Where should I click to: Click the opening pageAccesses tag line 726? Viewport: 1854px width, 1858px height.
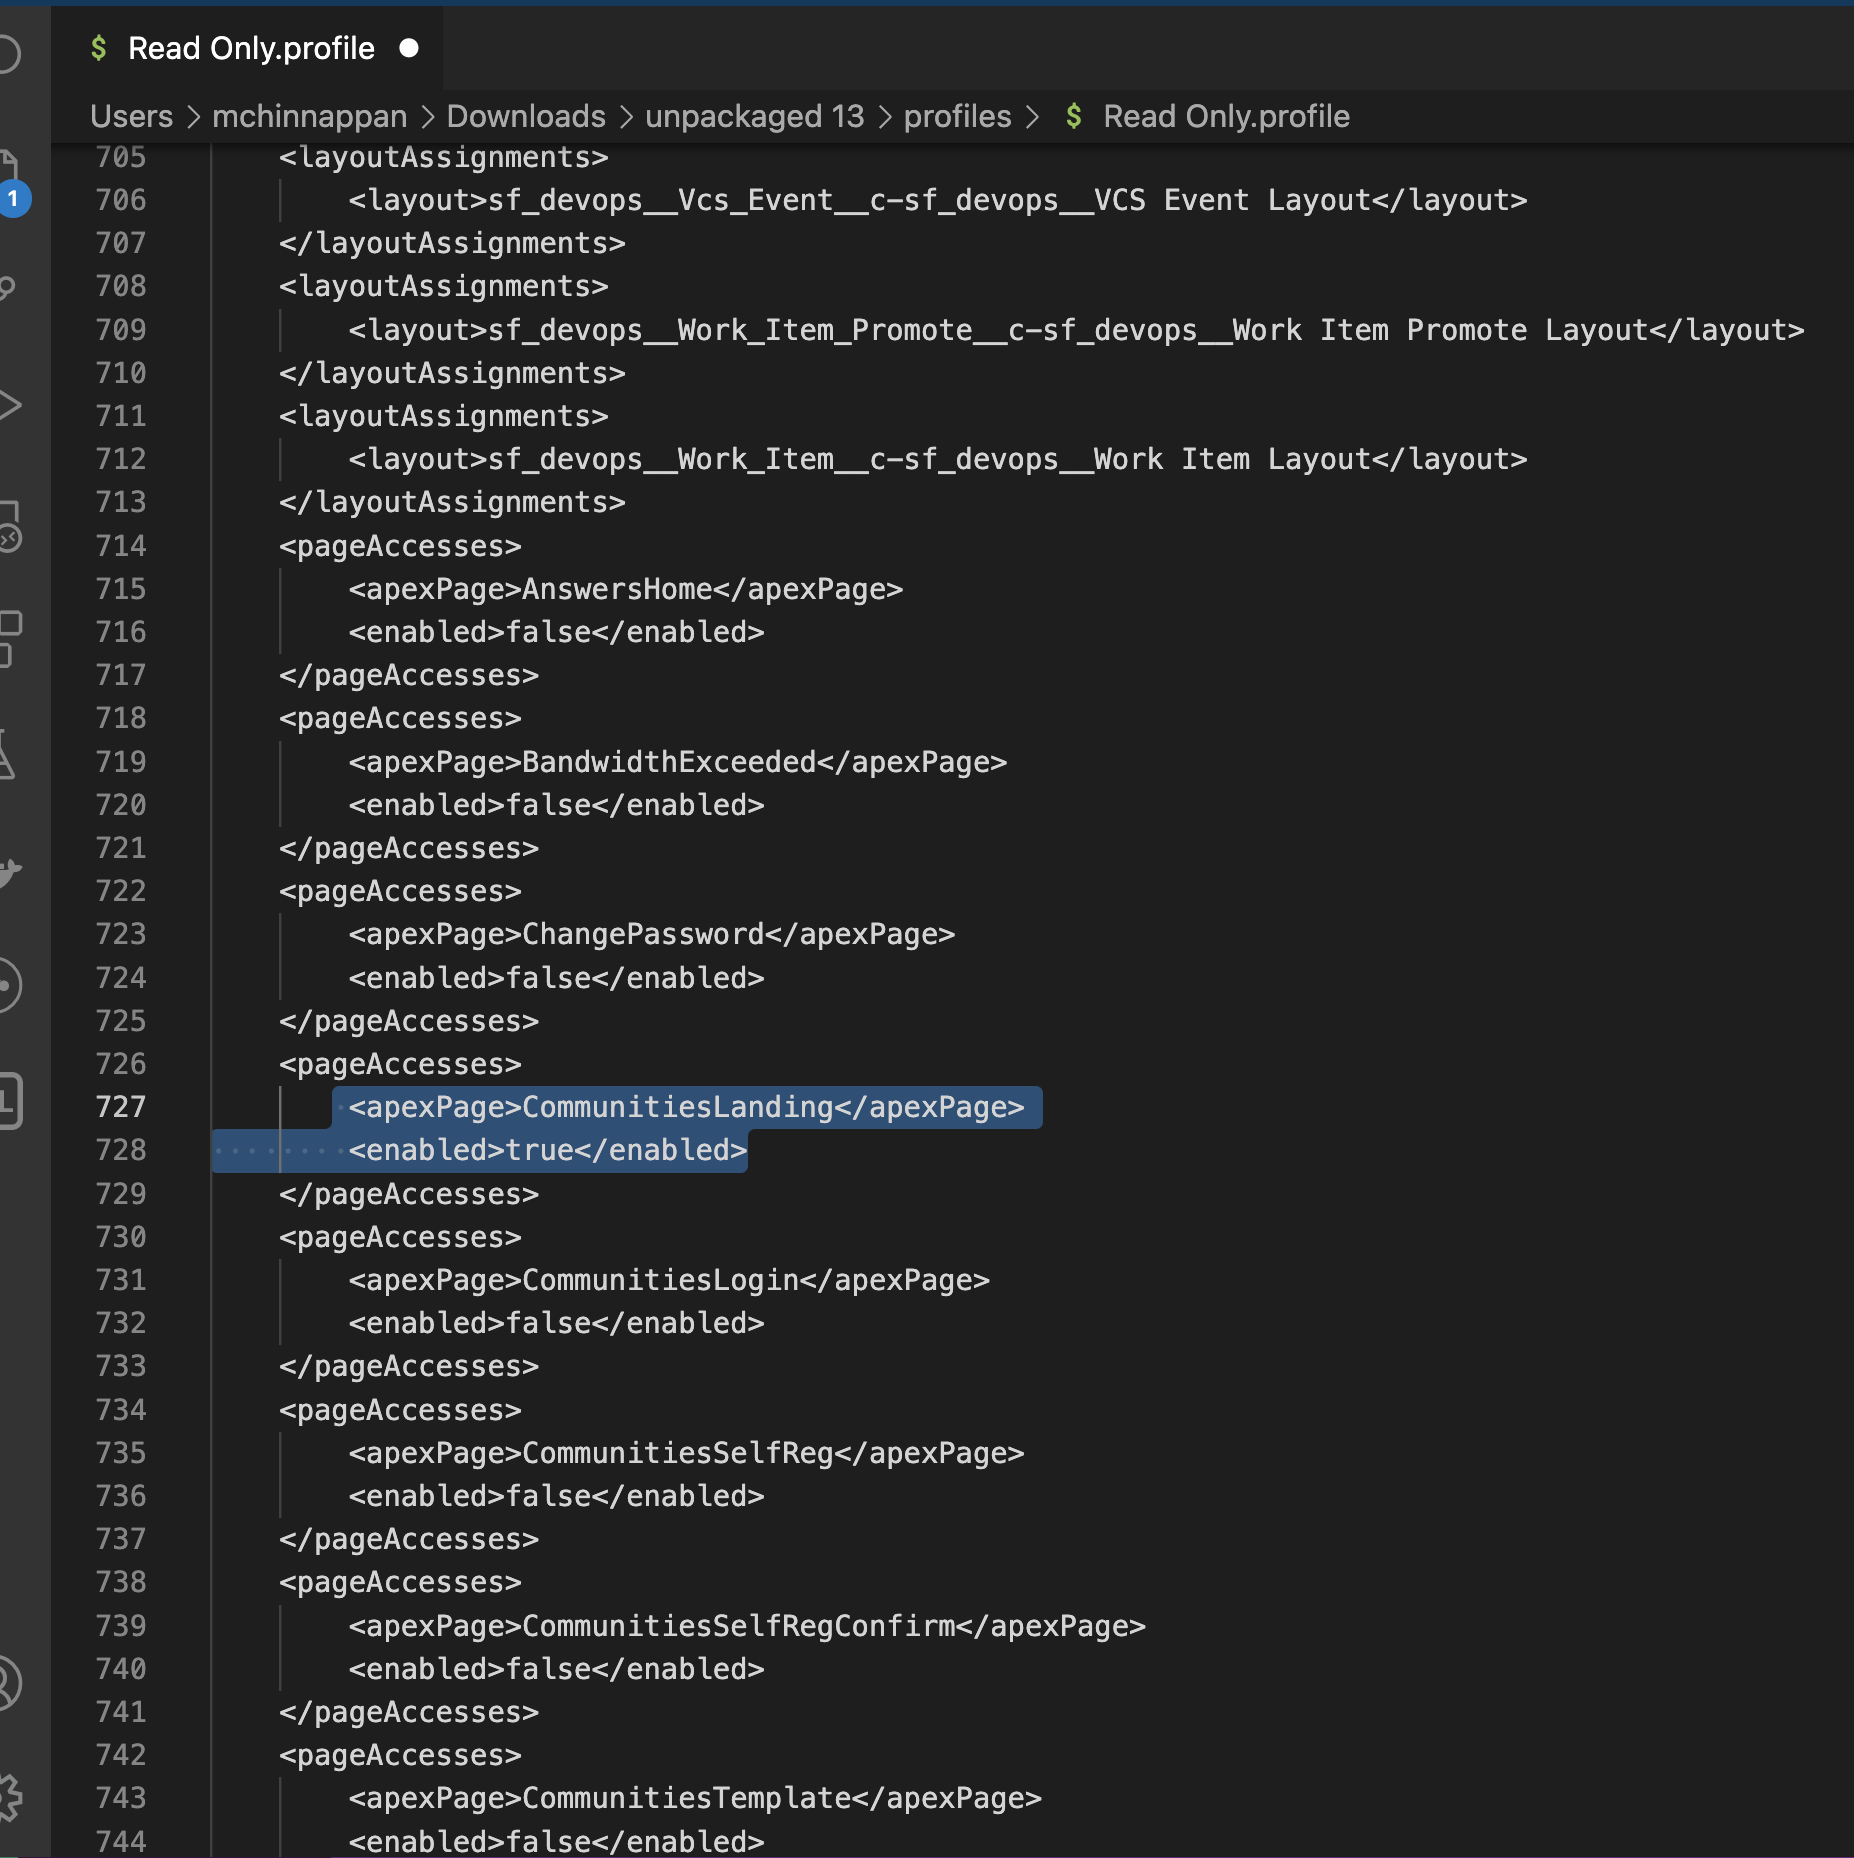[x=400, y=1064]
